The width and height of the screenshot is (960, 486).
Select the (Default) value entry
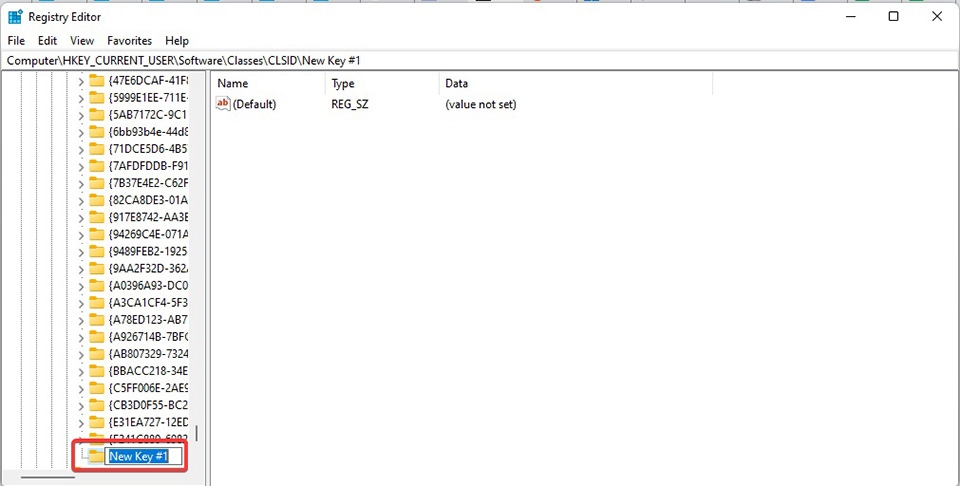[x=255, y=105]
